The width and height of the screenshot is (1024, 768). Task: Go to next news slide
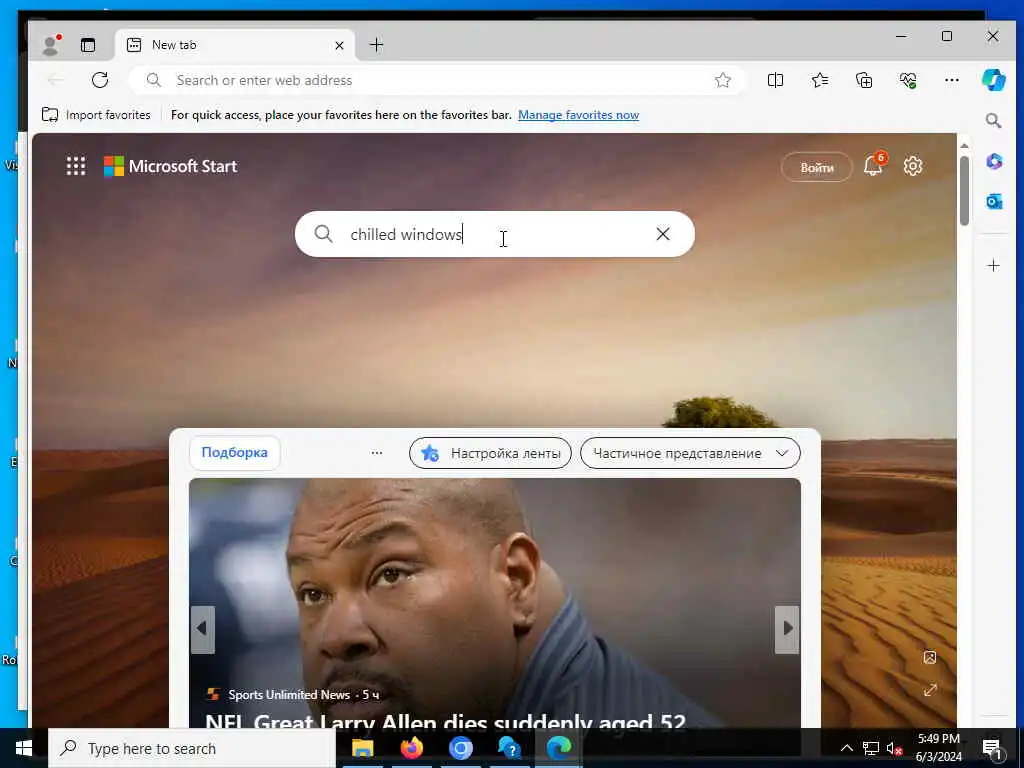click(787, 629)
